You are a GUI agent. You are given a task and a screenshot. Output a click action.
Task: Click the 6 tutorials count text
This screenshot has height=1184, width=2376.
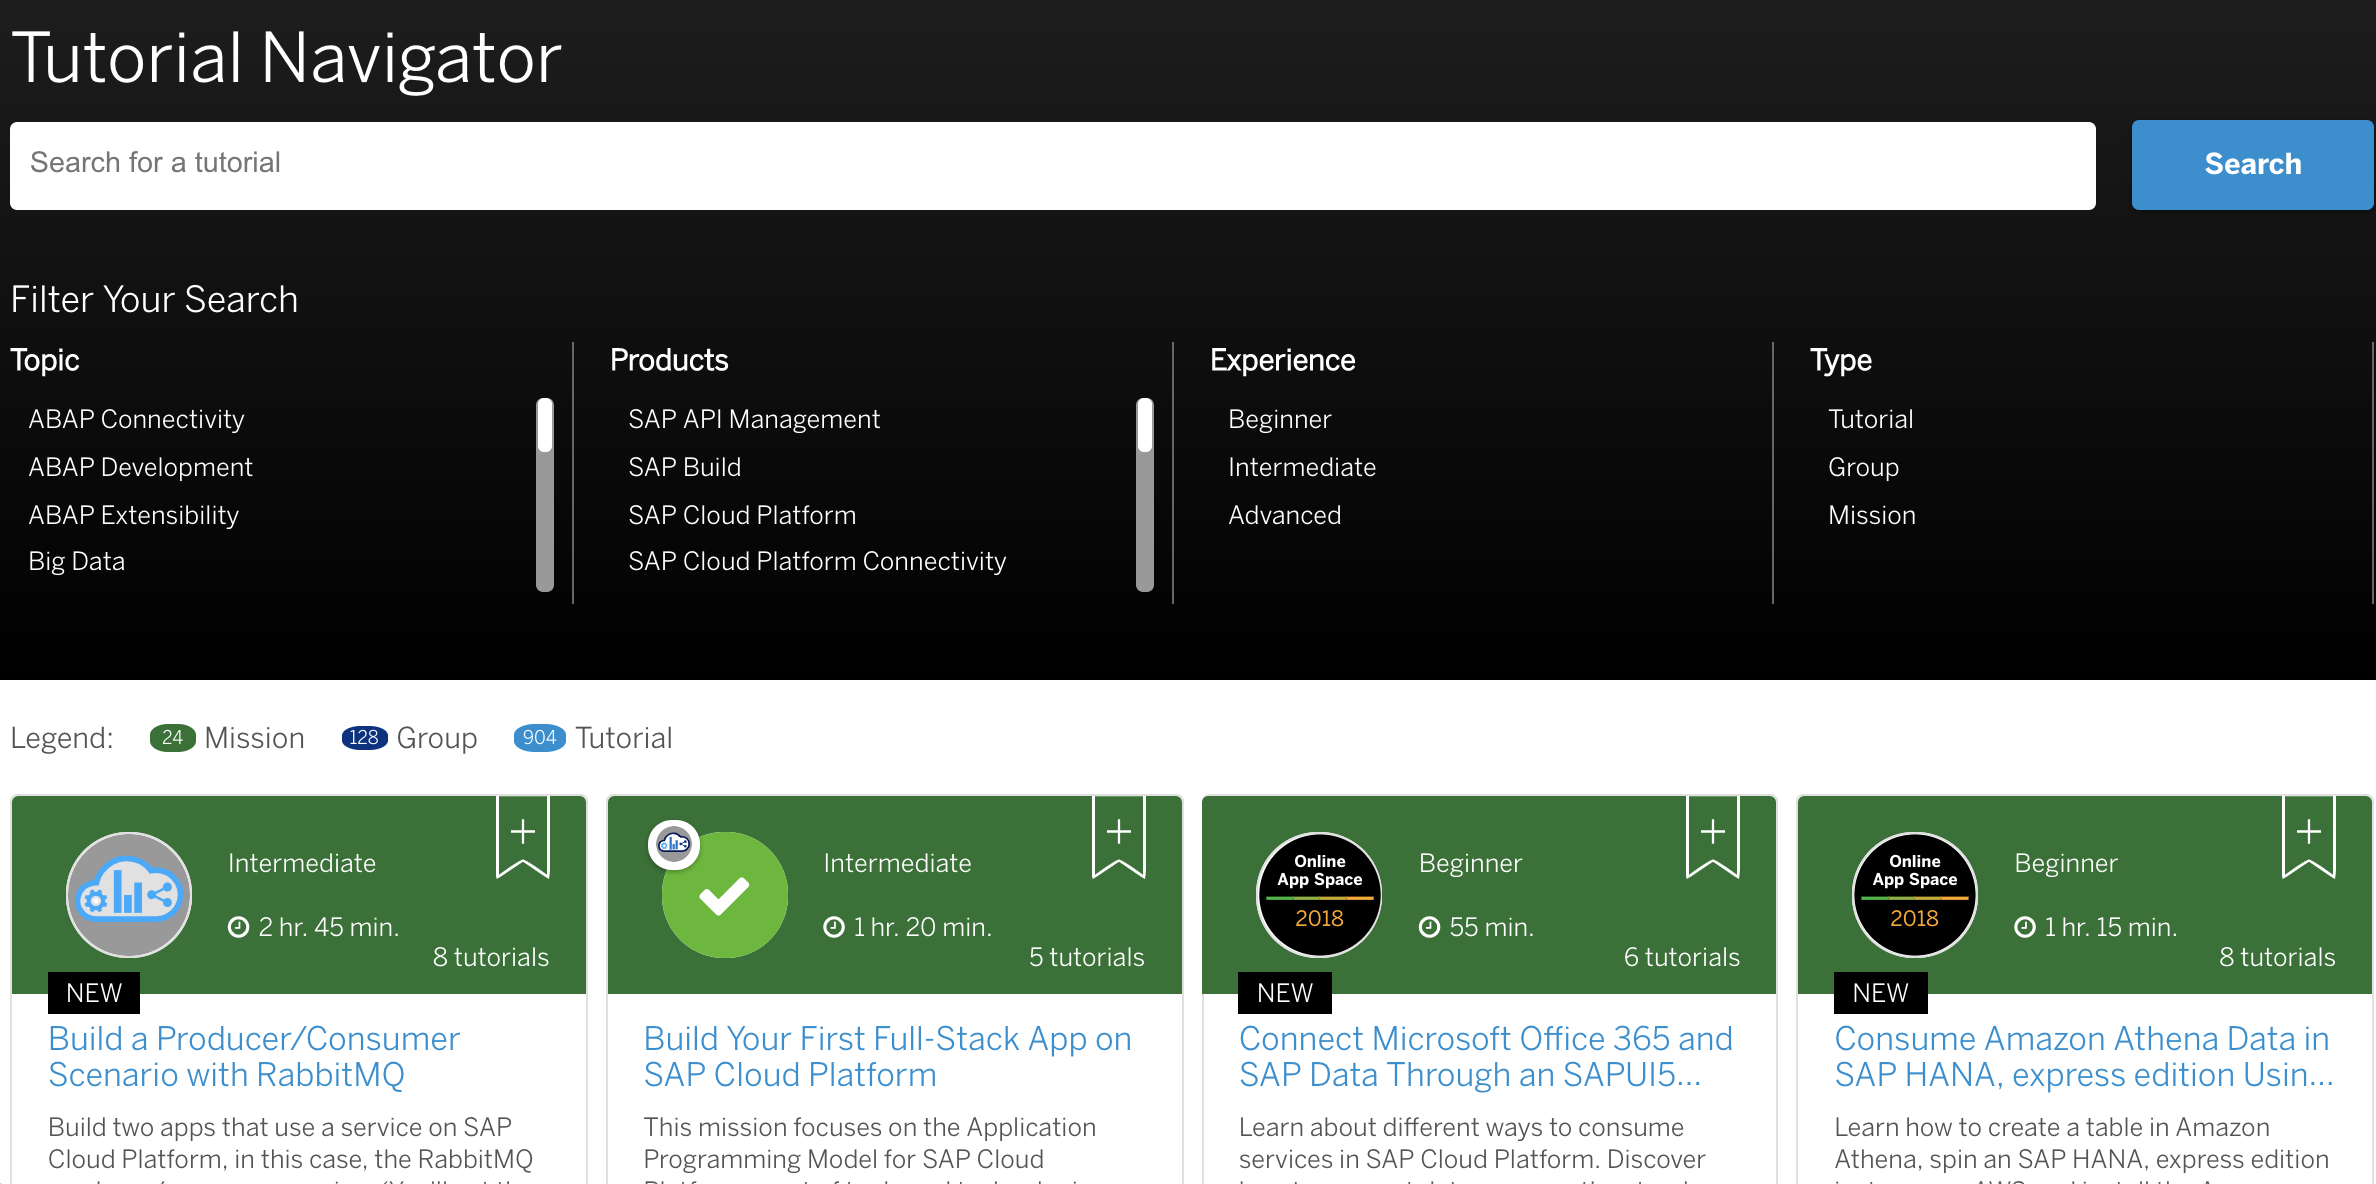pyautogui.click(x=1682, y=957)
